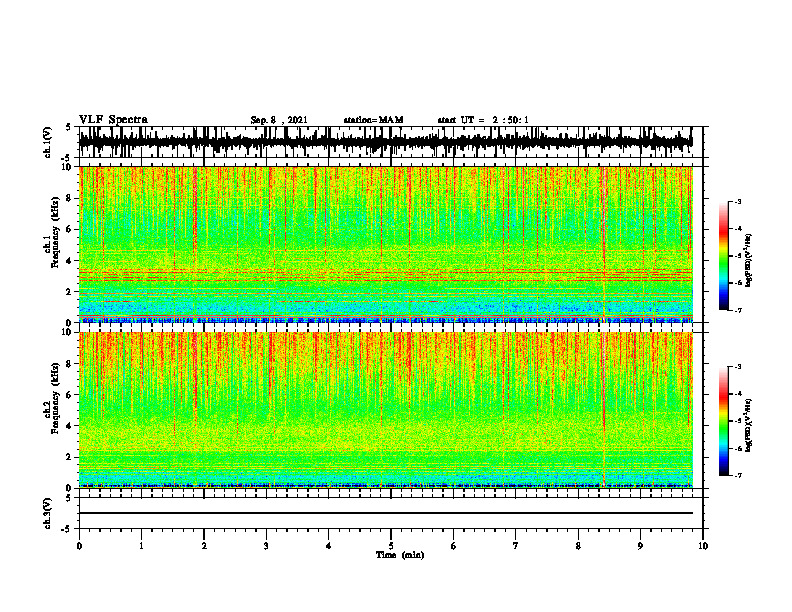Click the ch.1 voltage waveform trace
The height and width of the screenshot is (612, 792).
(x=385, y=142)
